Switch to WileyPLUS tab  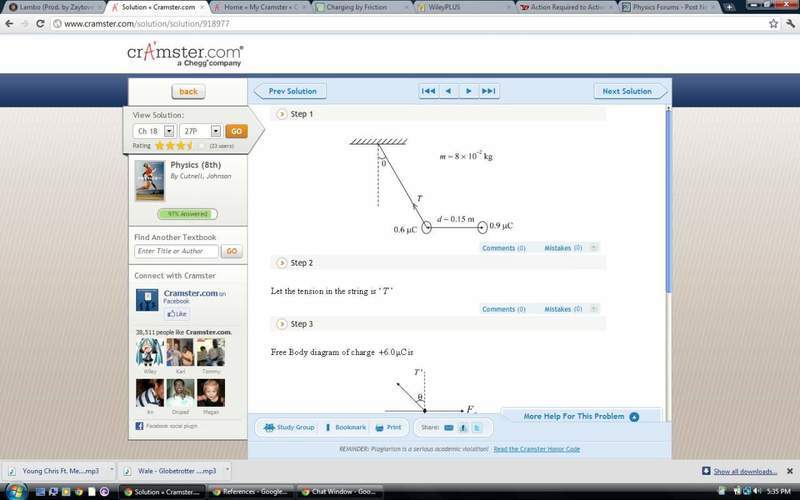click(x=464, y=7)
